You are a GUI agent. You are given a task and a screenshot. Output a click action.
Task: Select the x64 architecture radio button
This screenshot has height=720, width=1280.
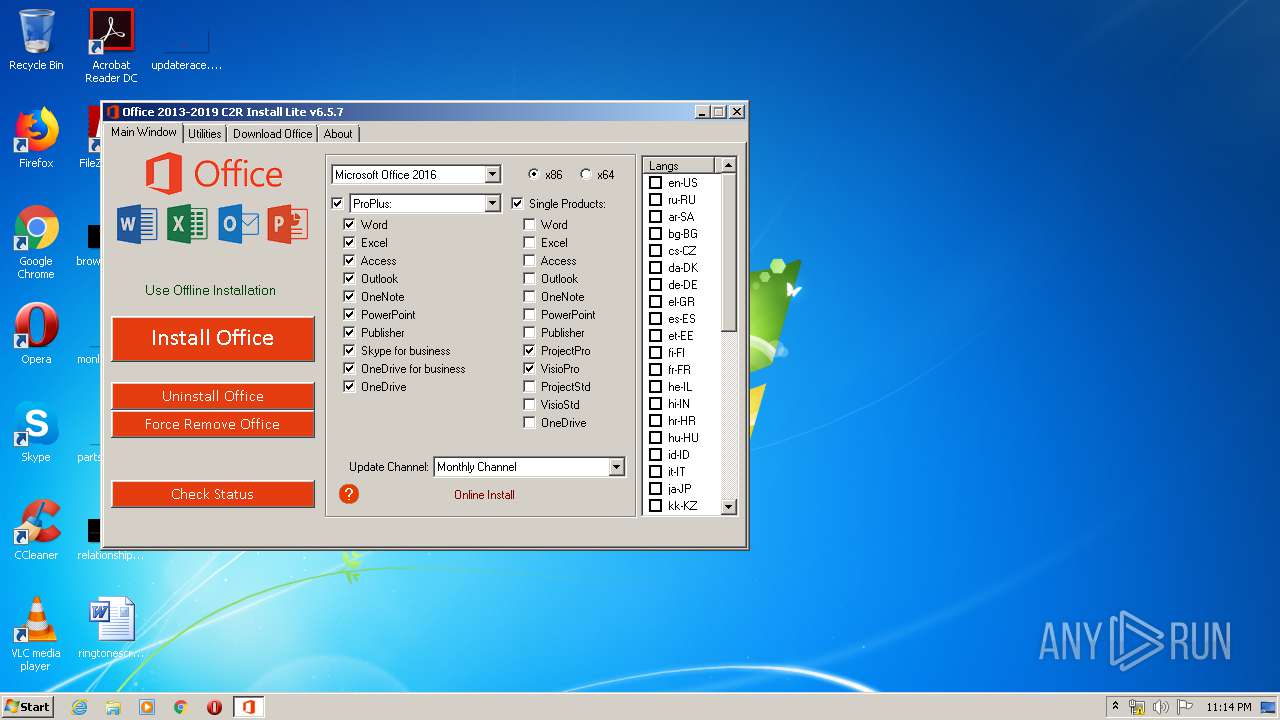click(x=585, y=174)
